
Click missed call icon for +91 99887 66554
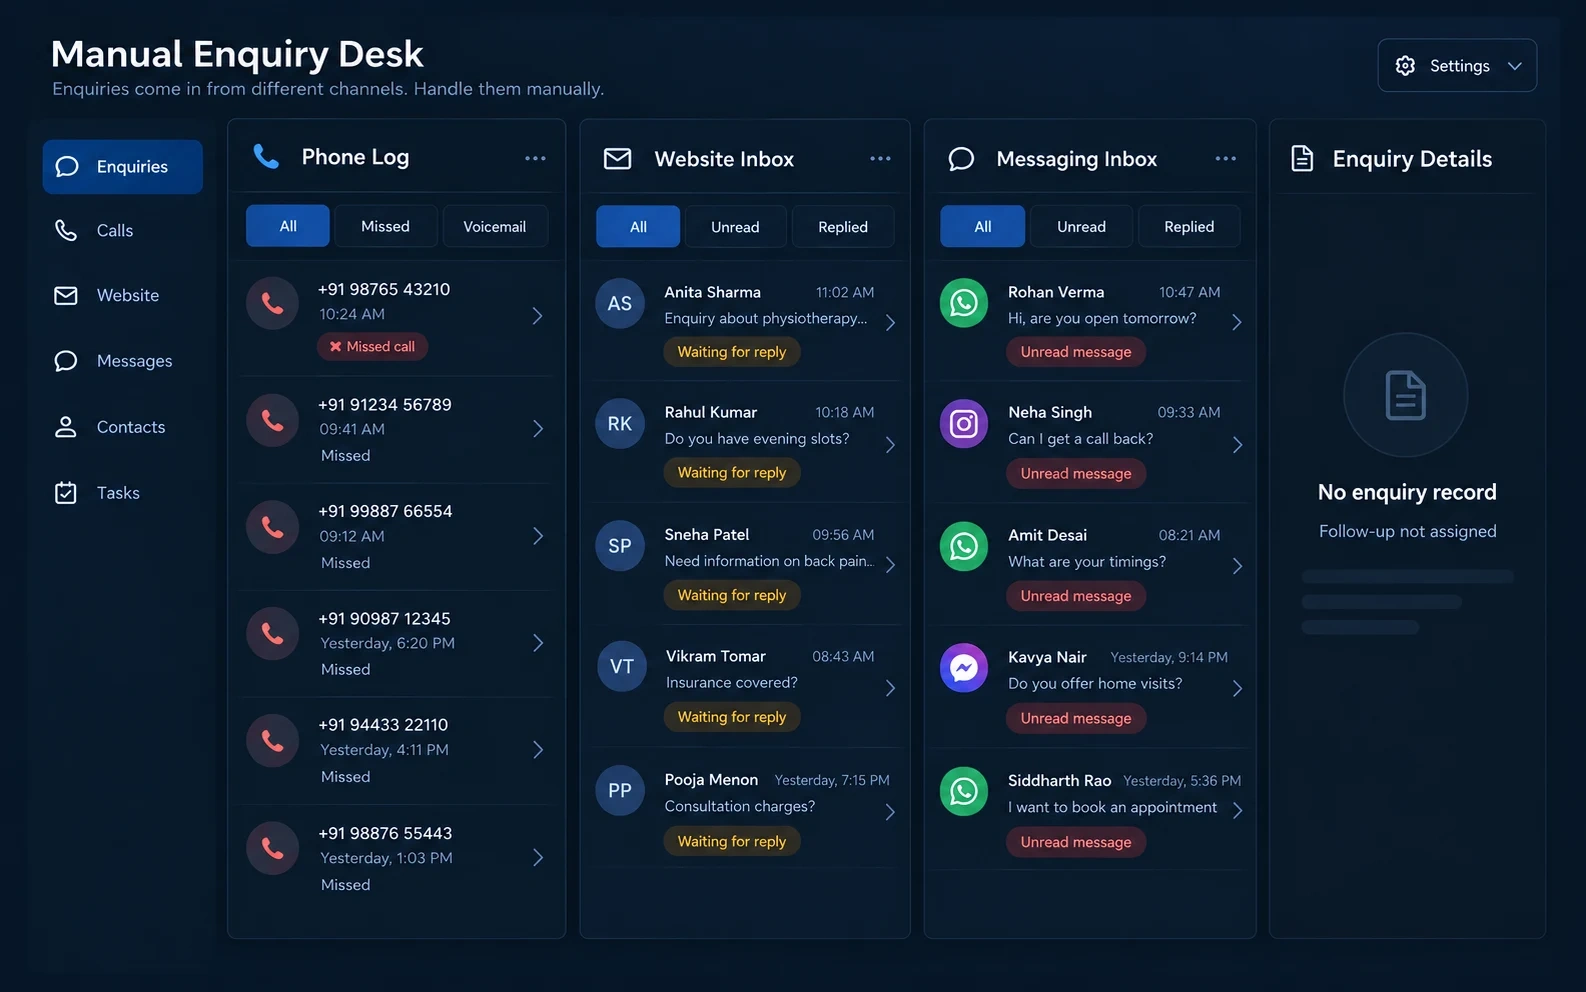[x=273, y=527]
